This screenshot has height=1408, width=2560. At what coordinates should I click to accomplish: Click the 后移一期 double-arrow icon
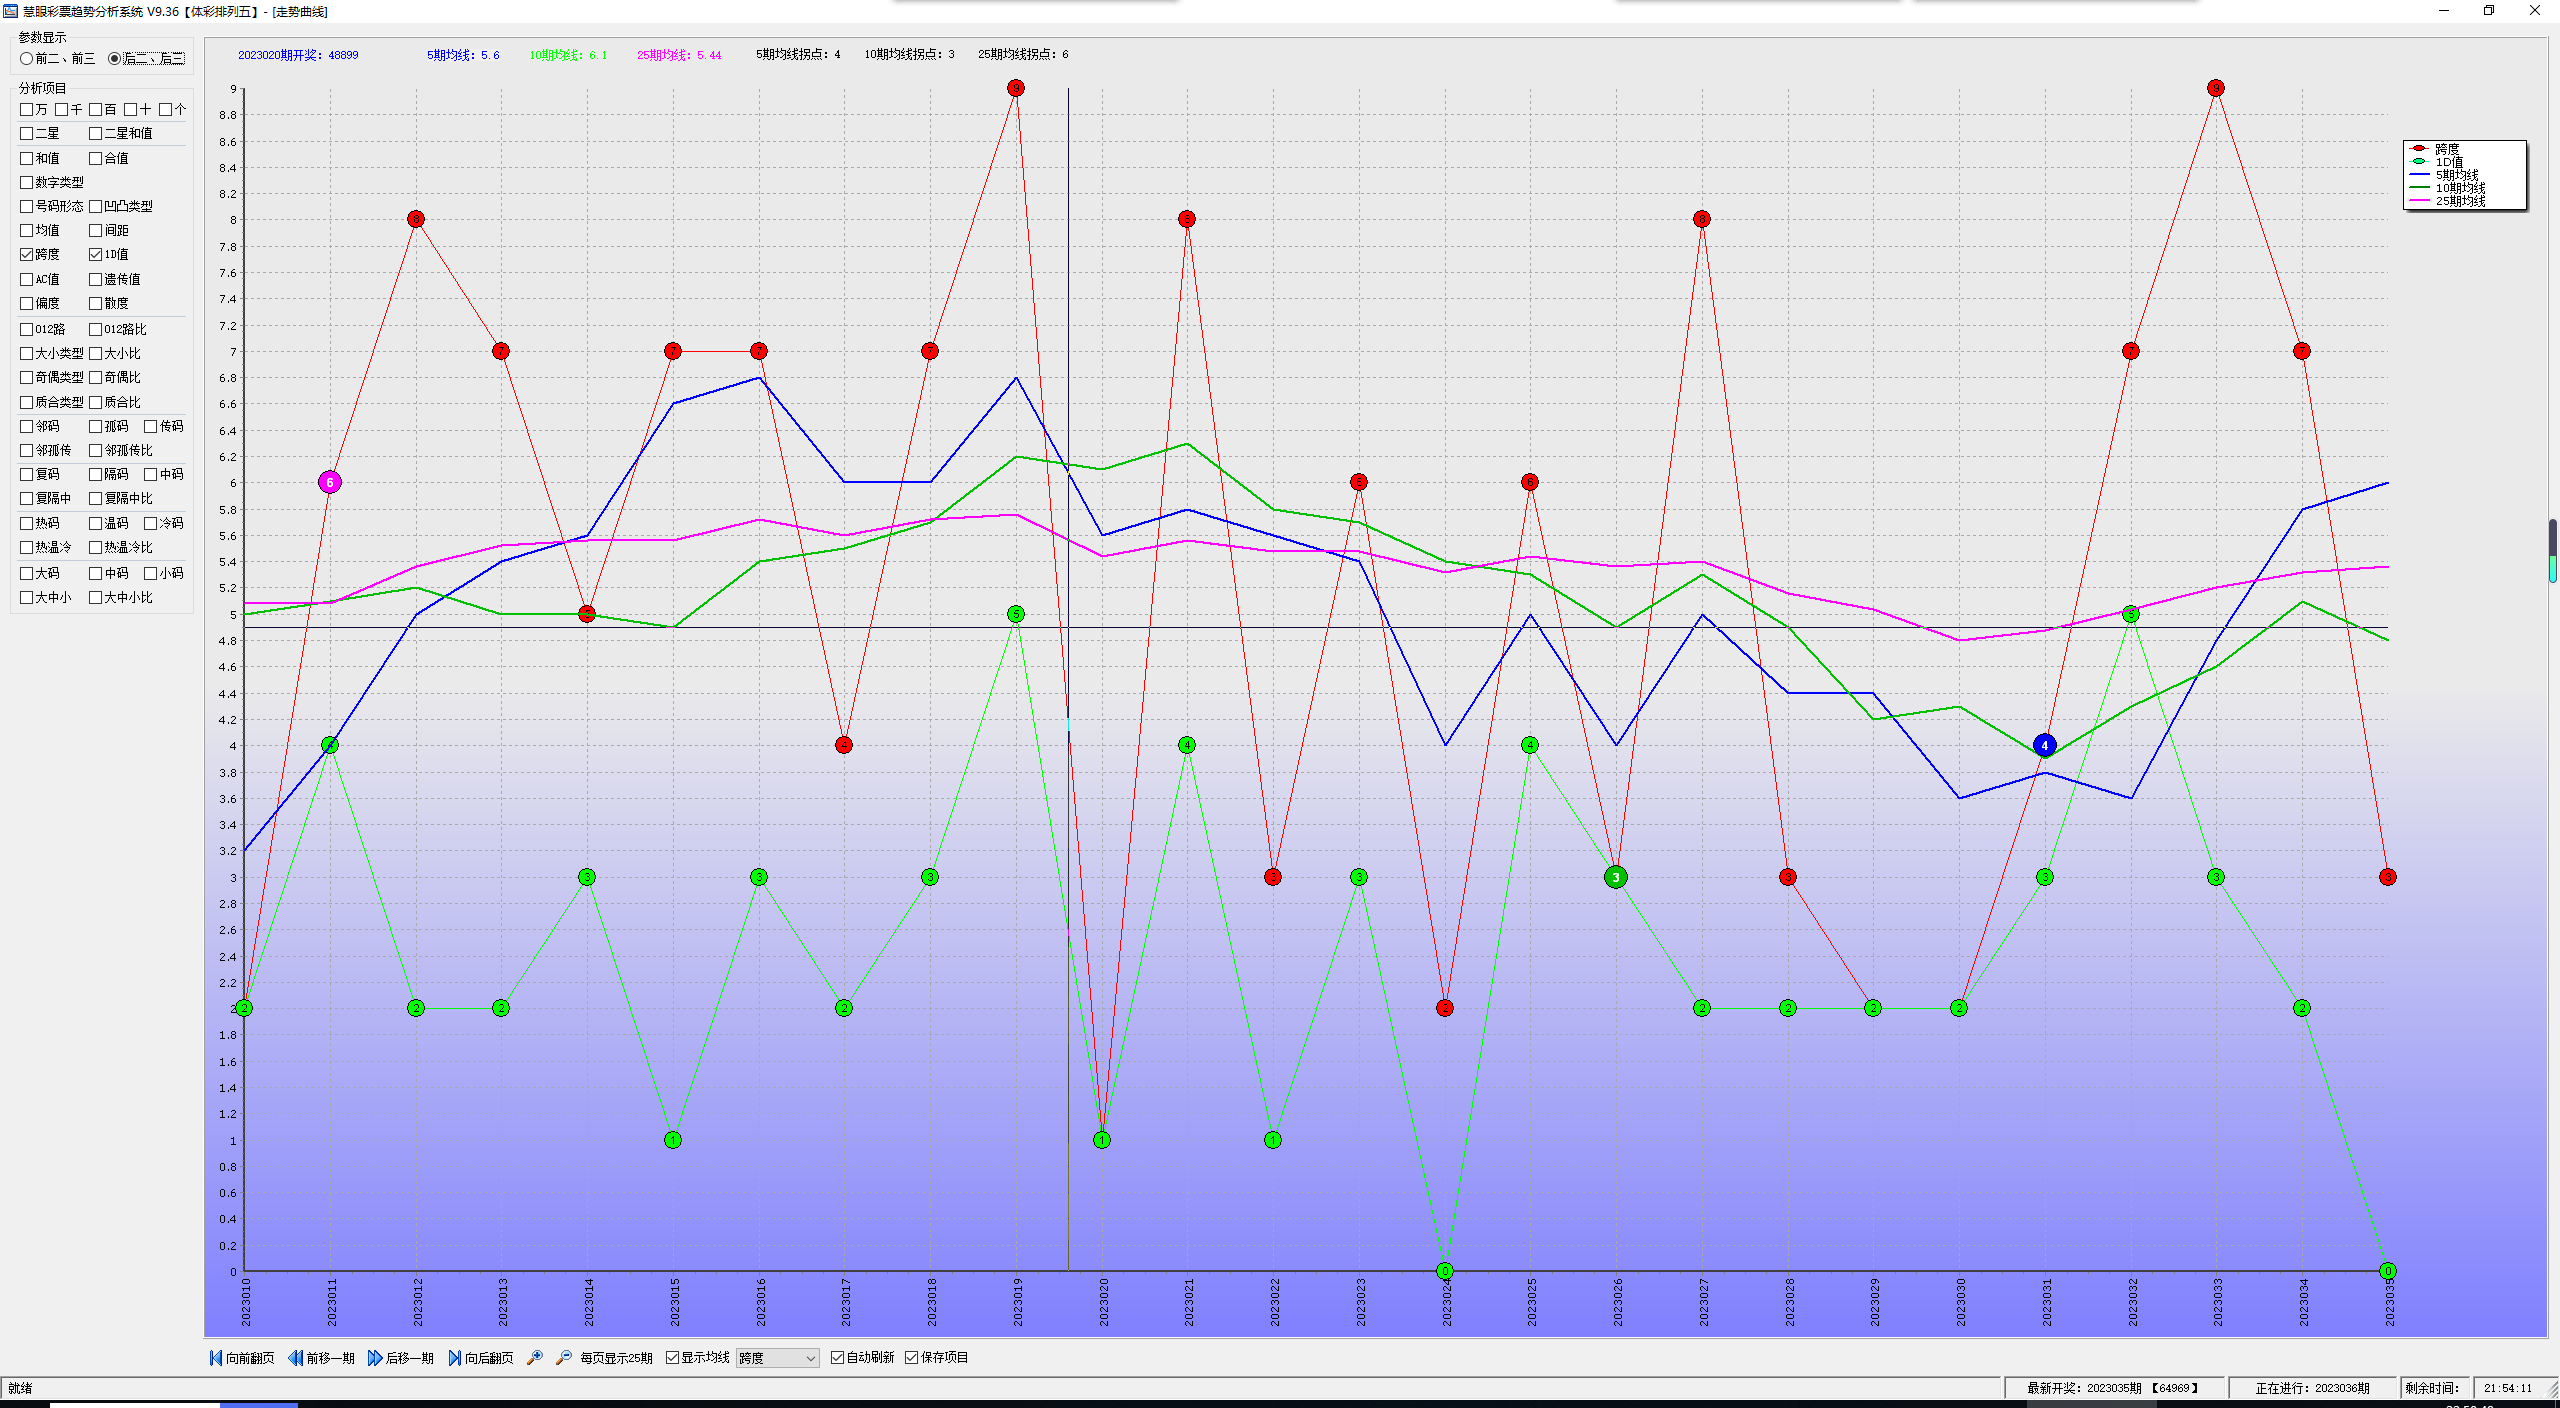(x=375, y=1357)
